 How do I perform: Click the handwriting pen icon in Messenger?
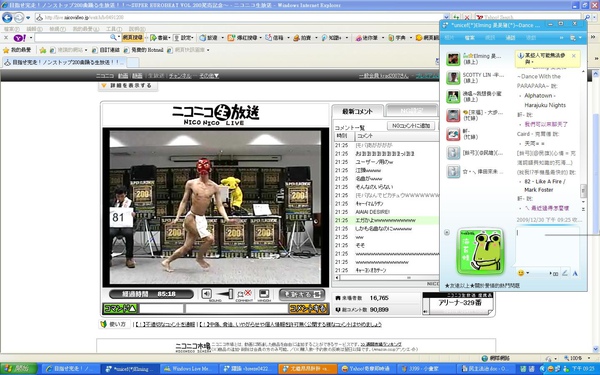coord(565,273)
